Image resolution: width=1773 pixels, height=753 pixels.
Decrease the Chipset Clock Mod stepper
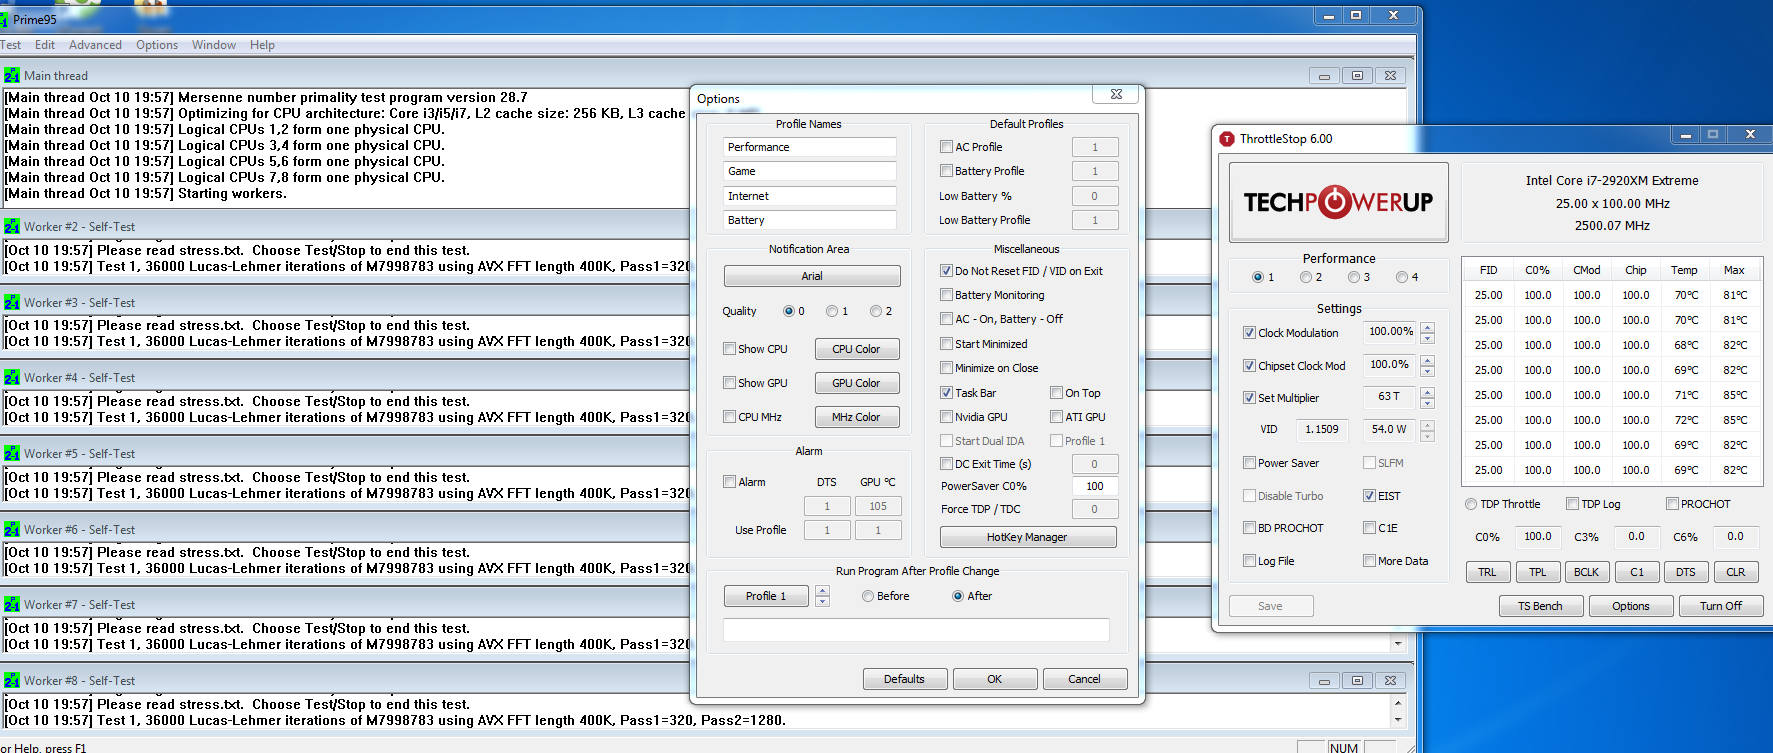click(1427, 371)
